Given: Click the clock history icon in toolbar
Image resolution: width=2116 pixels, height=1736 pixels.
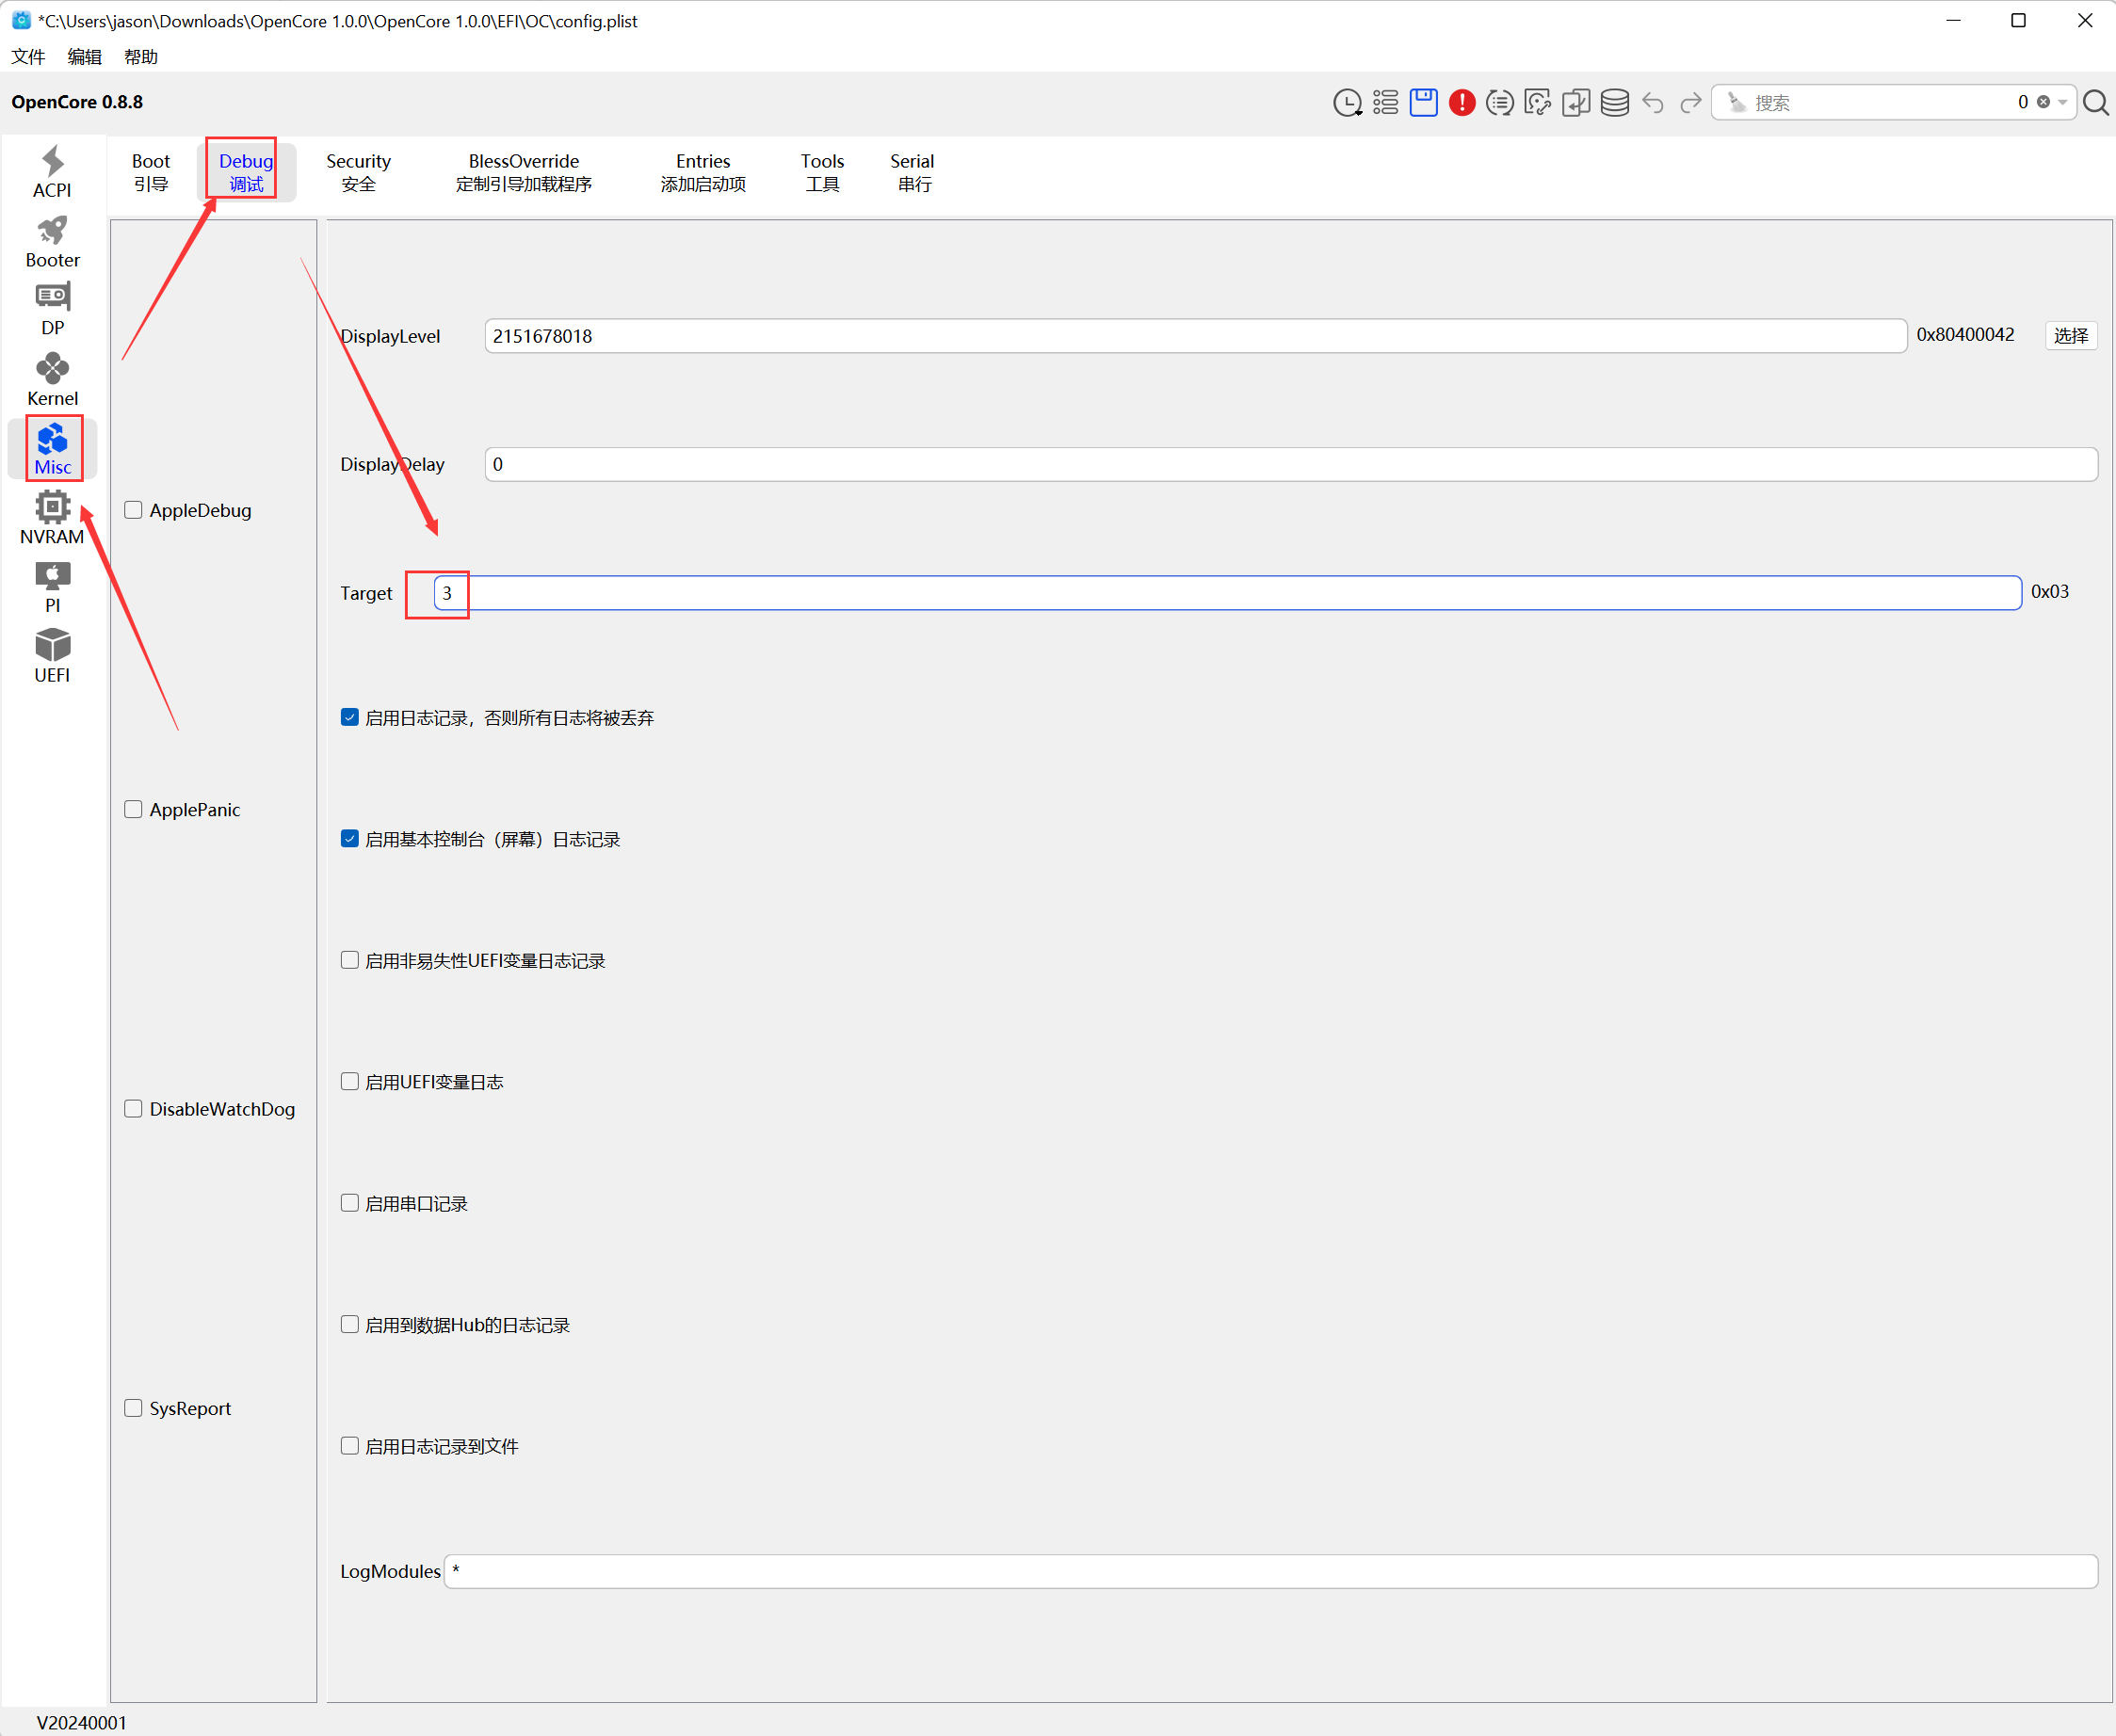Looking at the screenshot, I should (1346, 103).
